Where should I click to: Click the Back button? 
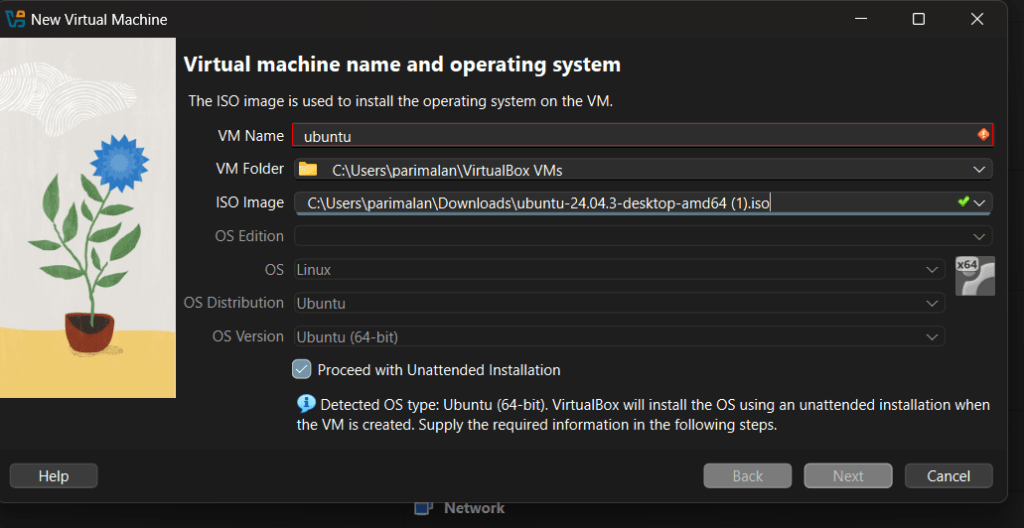click(x=747, y=476)
